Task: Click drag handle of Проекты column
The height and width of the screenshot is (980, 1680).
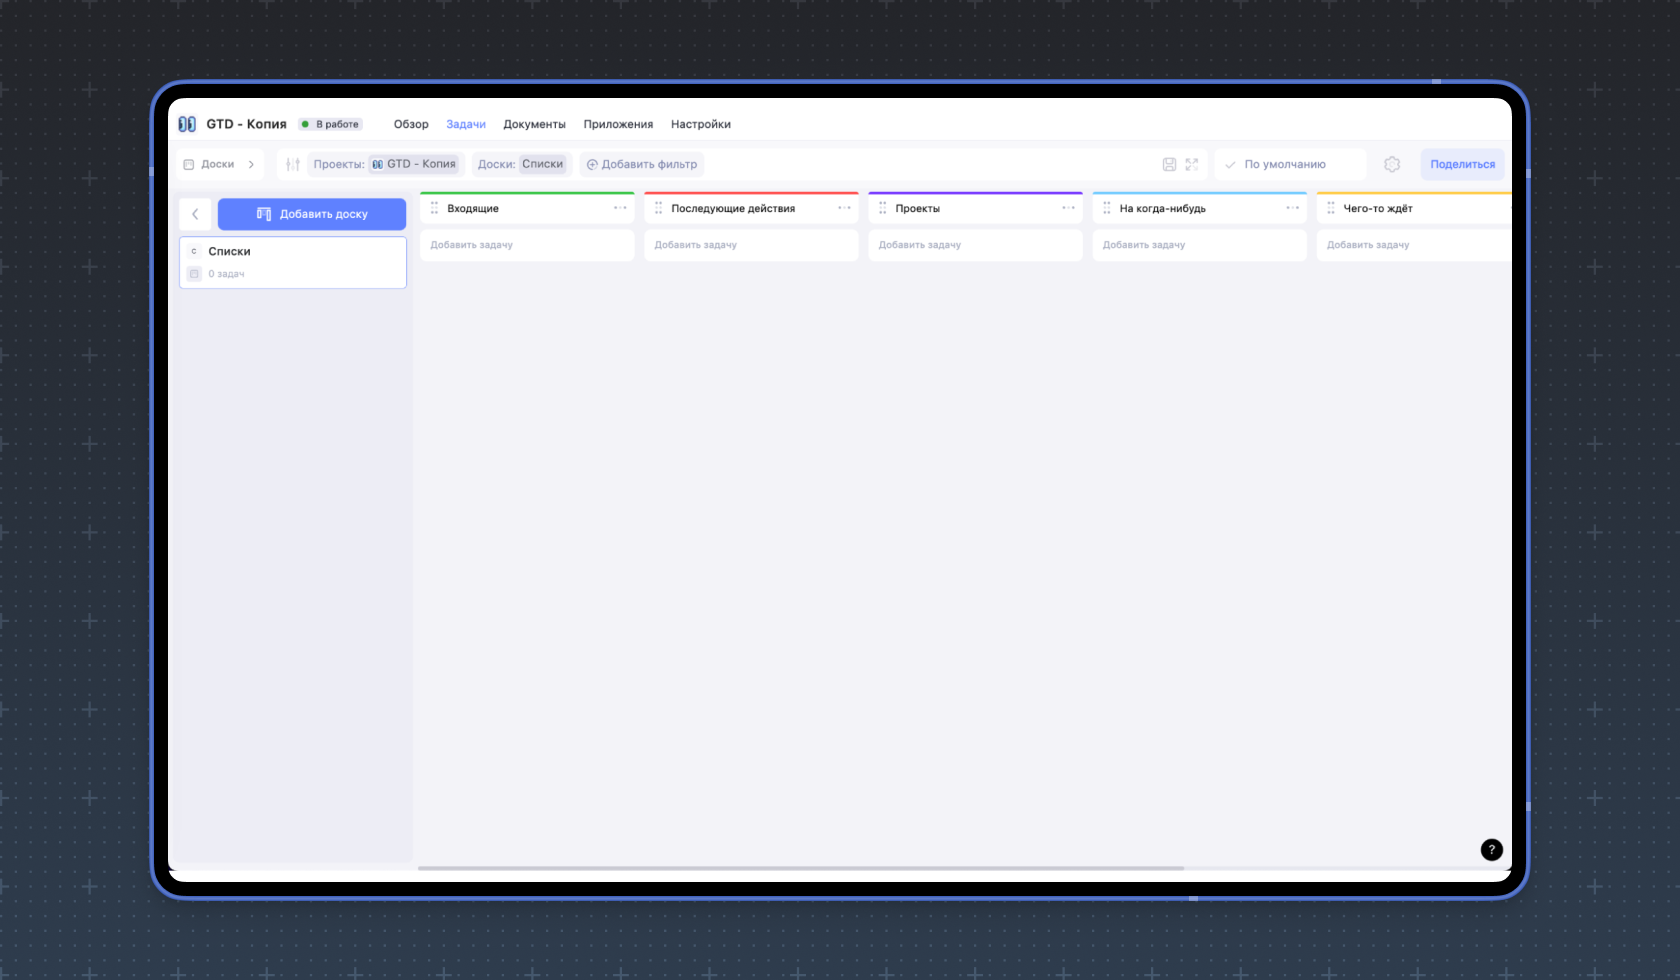Action: tap(882, 208)
